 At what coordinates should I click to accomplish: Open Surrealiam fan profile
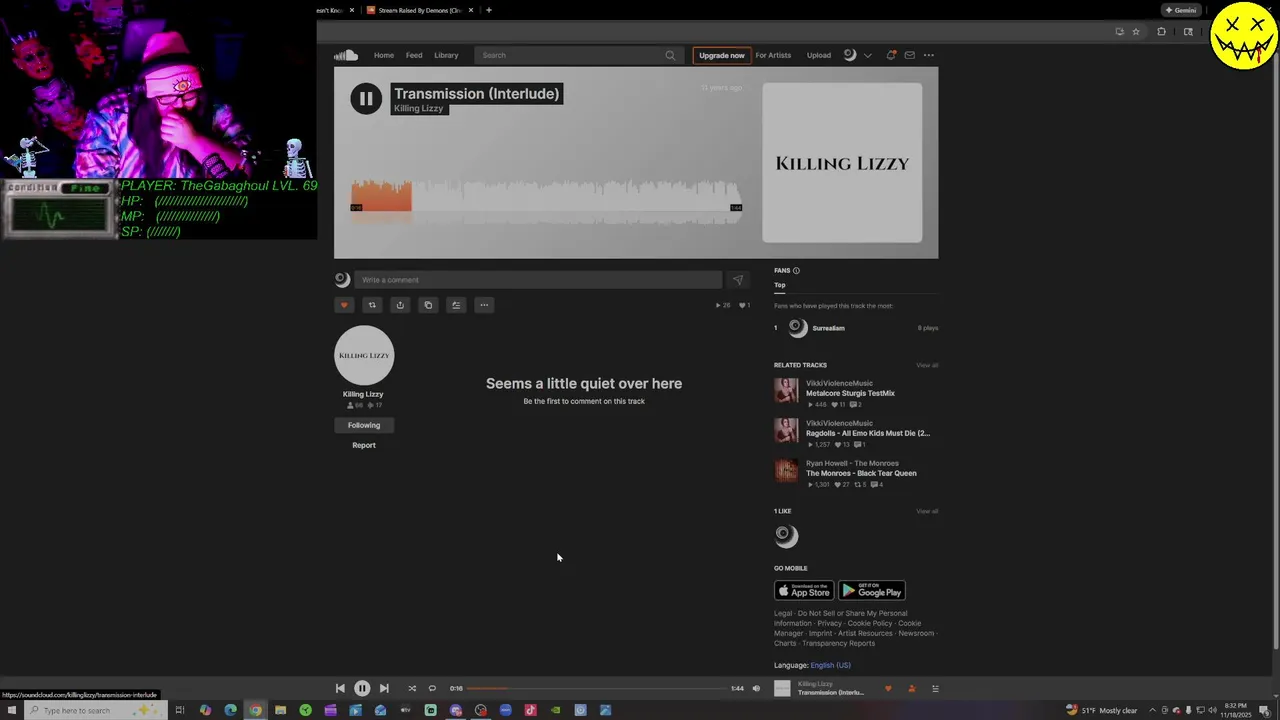[x=828, y=328]
